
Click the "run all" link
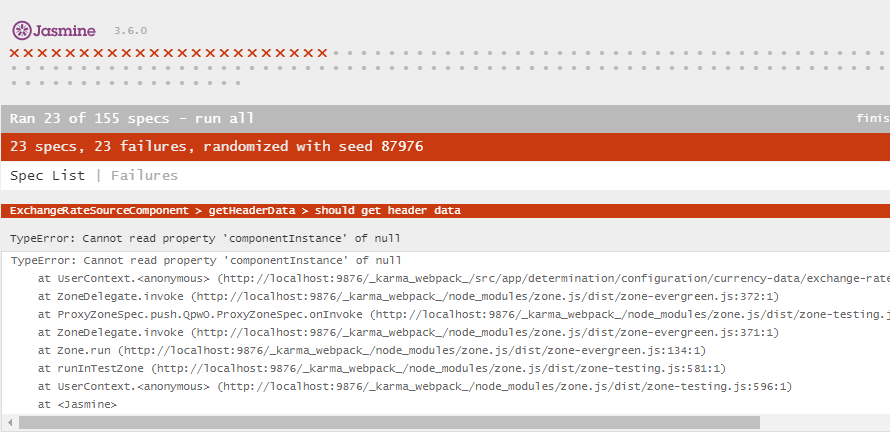(224, 119)
